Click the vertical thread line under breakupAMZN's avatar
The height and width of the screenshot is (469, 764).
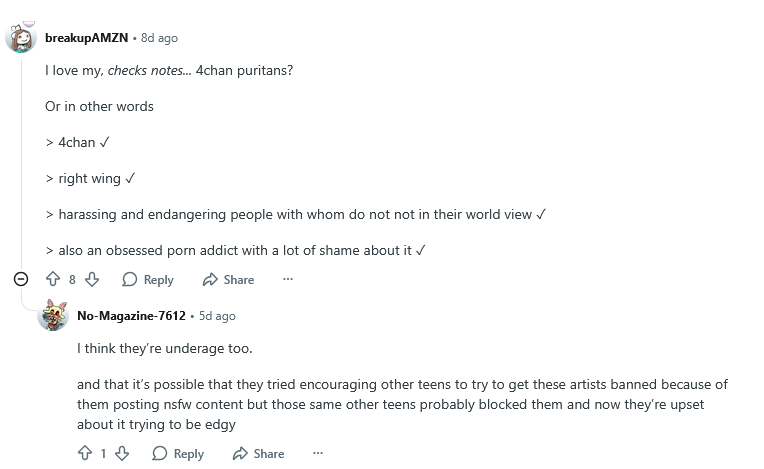[x=22, y=160]
